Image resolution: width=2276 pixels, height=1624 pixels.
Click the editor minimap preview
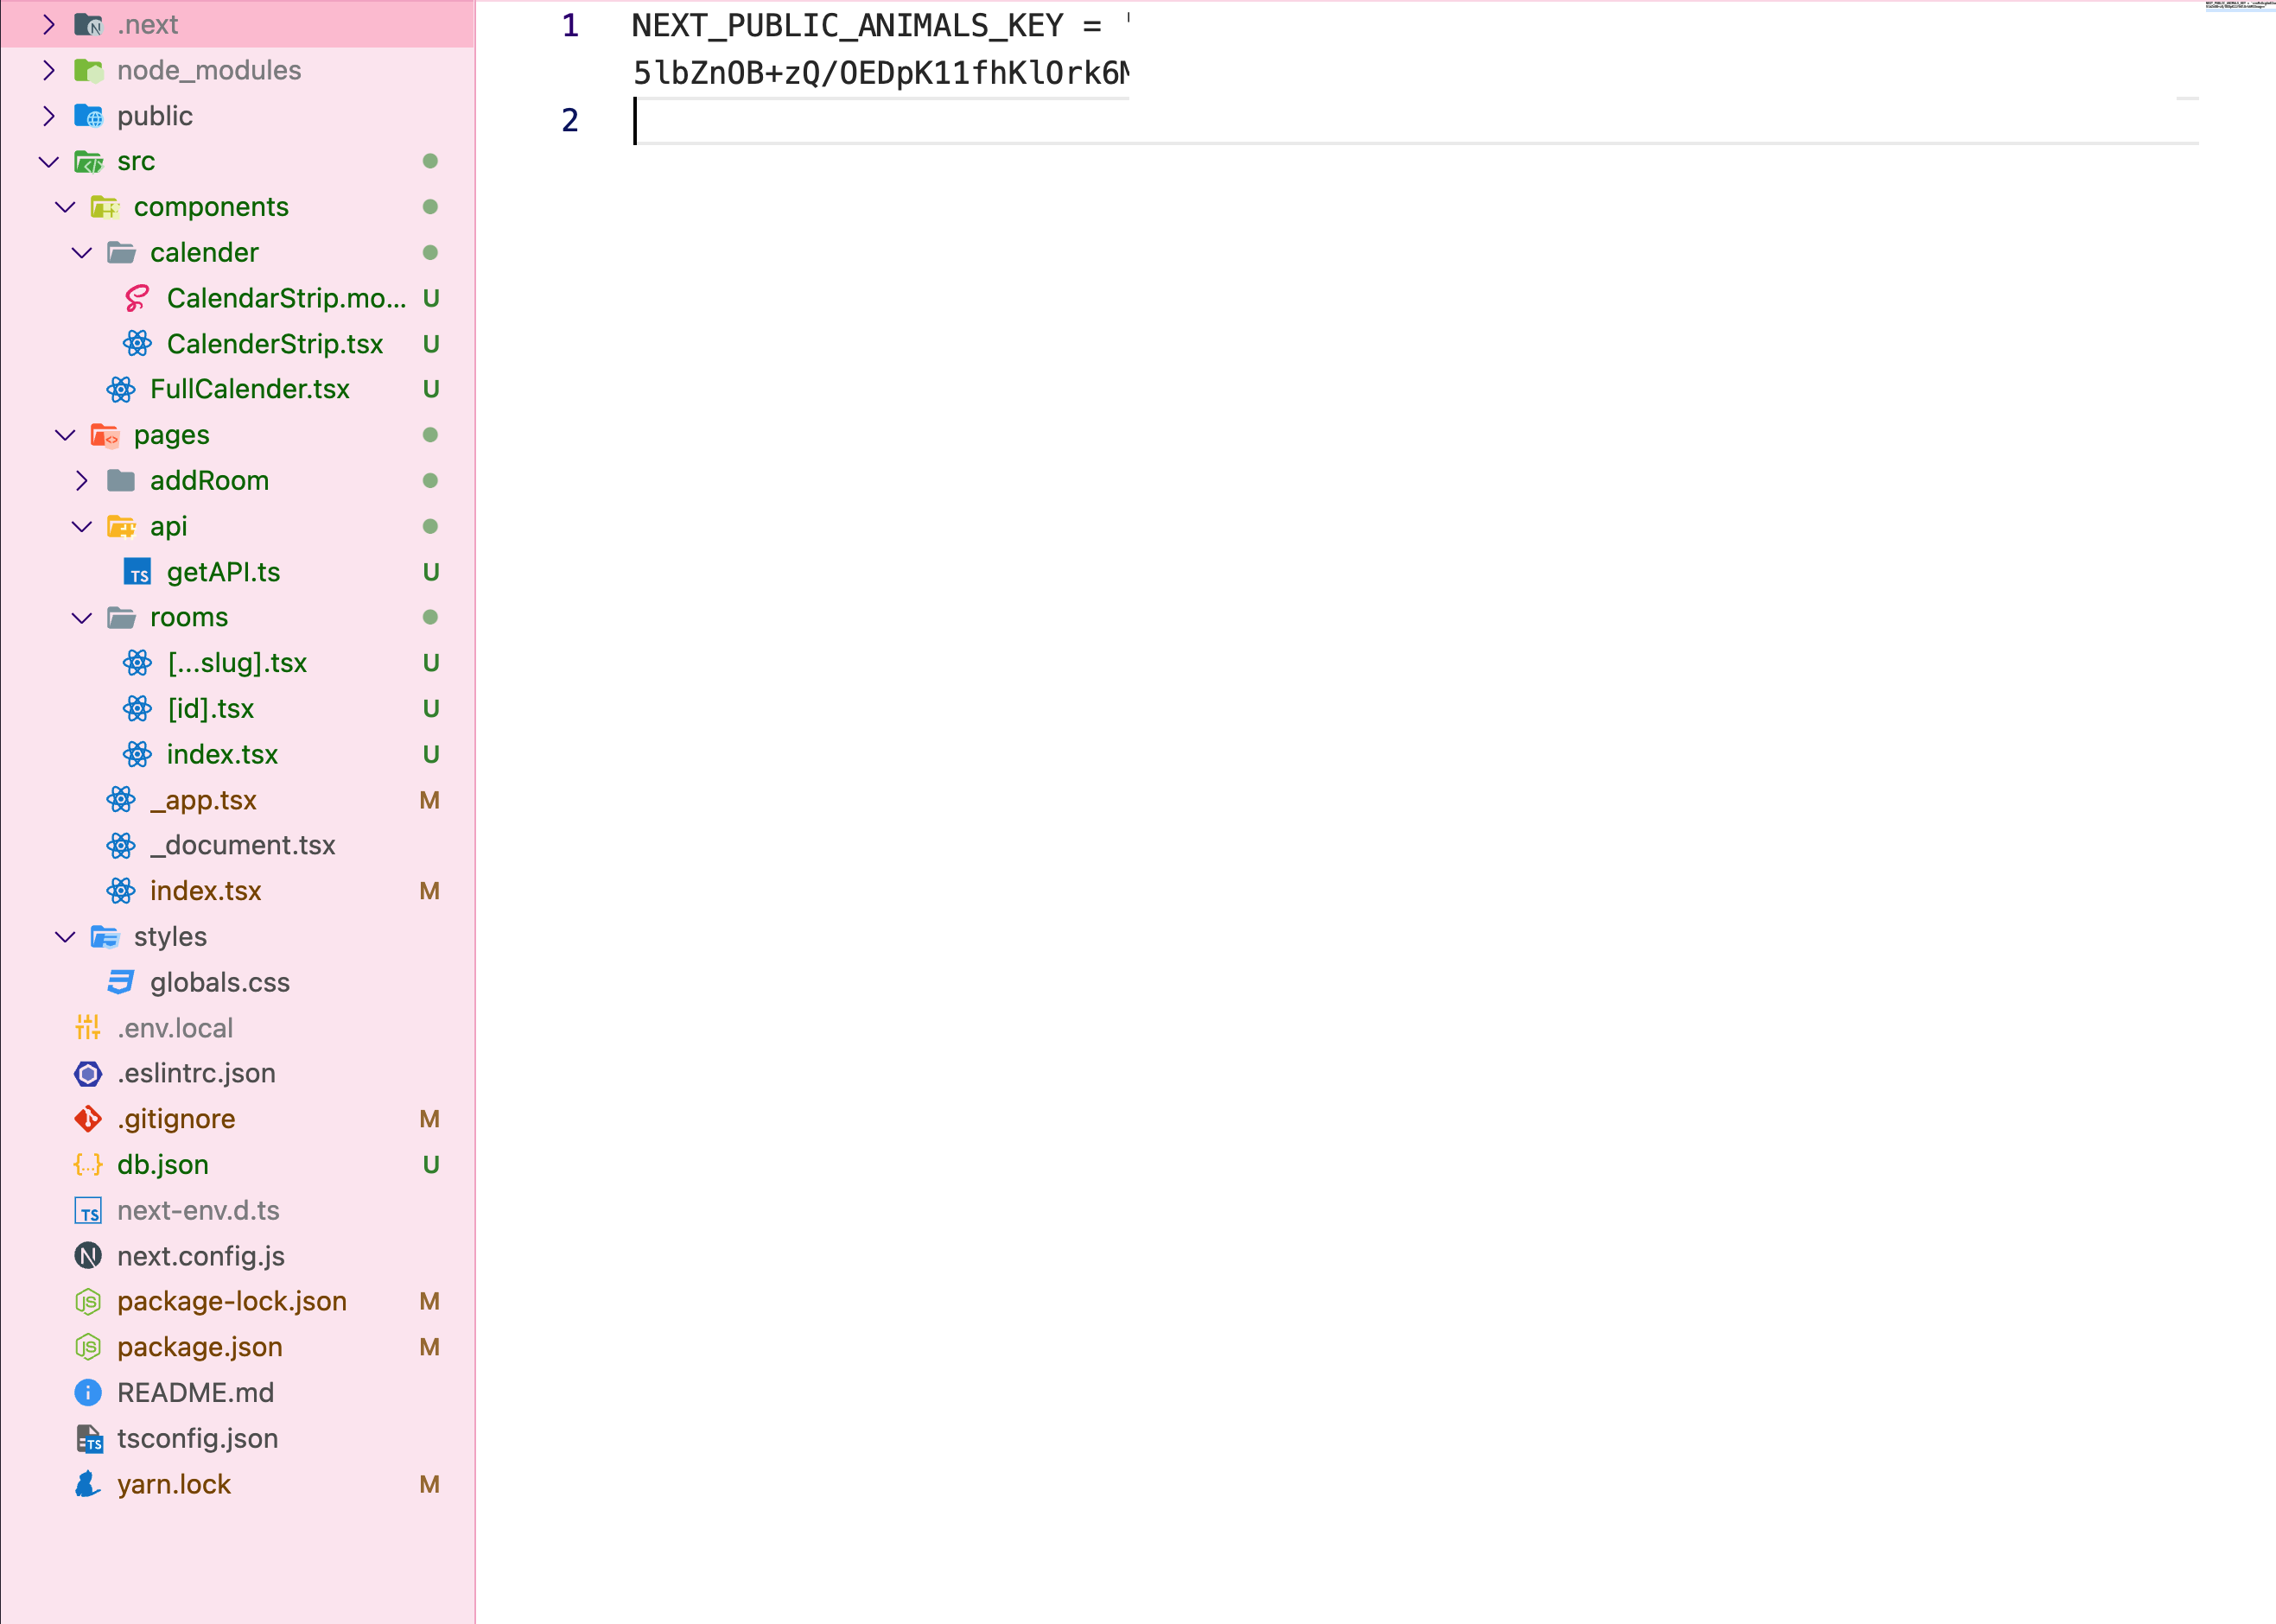[2239, 6]
